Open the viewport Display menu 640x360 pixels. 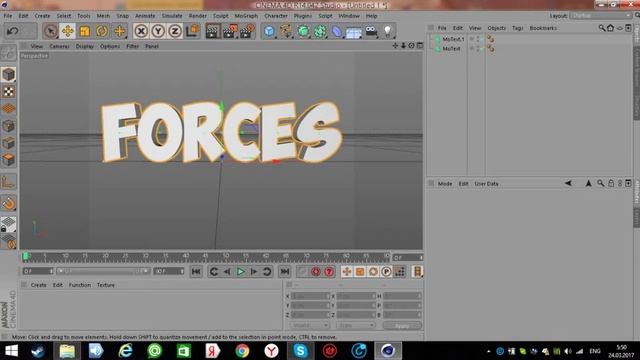[84, 47]
